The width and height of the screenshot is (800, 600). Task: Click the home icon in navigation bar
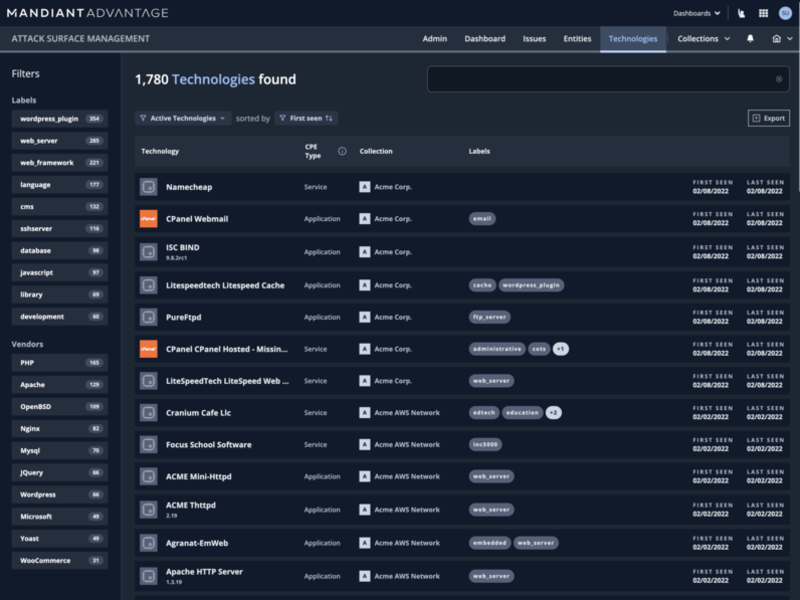click(x=777, y=39)
